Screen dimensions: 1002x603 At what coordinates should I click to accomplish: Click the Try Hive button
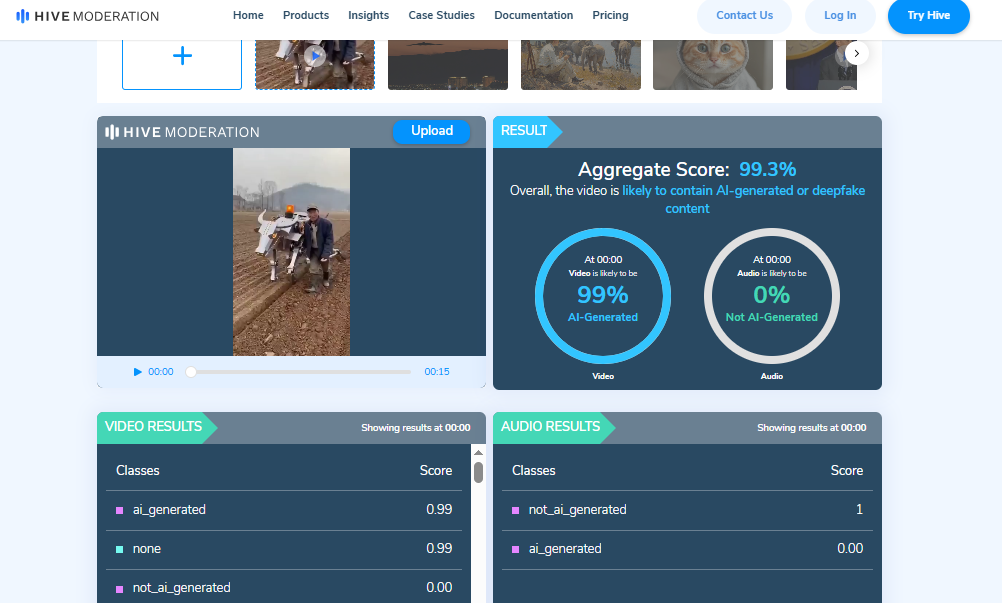pyautogui.click(x=928, y=16)
